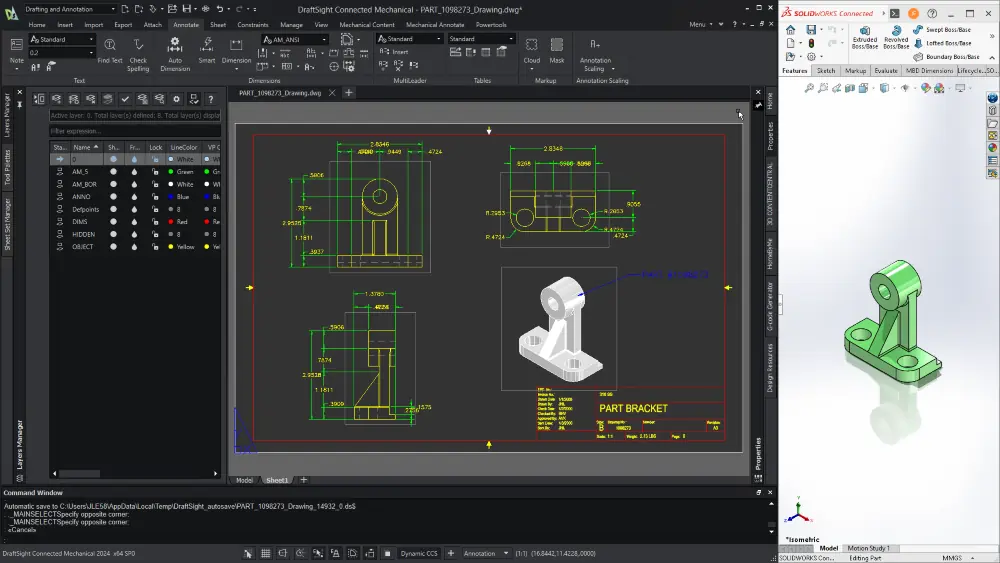Viewport: 1000px width, 563px height.
Task: Click the Smart dimension tool
Action: pos(207,50)
